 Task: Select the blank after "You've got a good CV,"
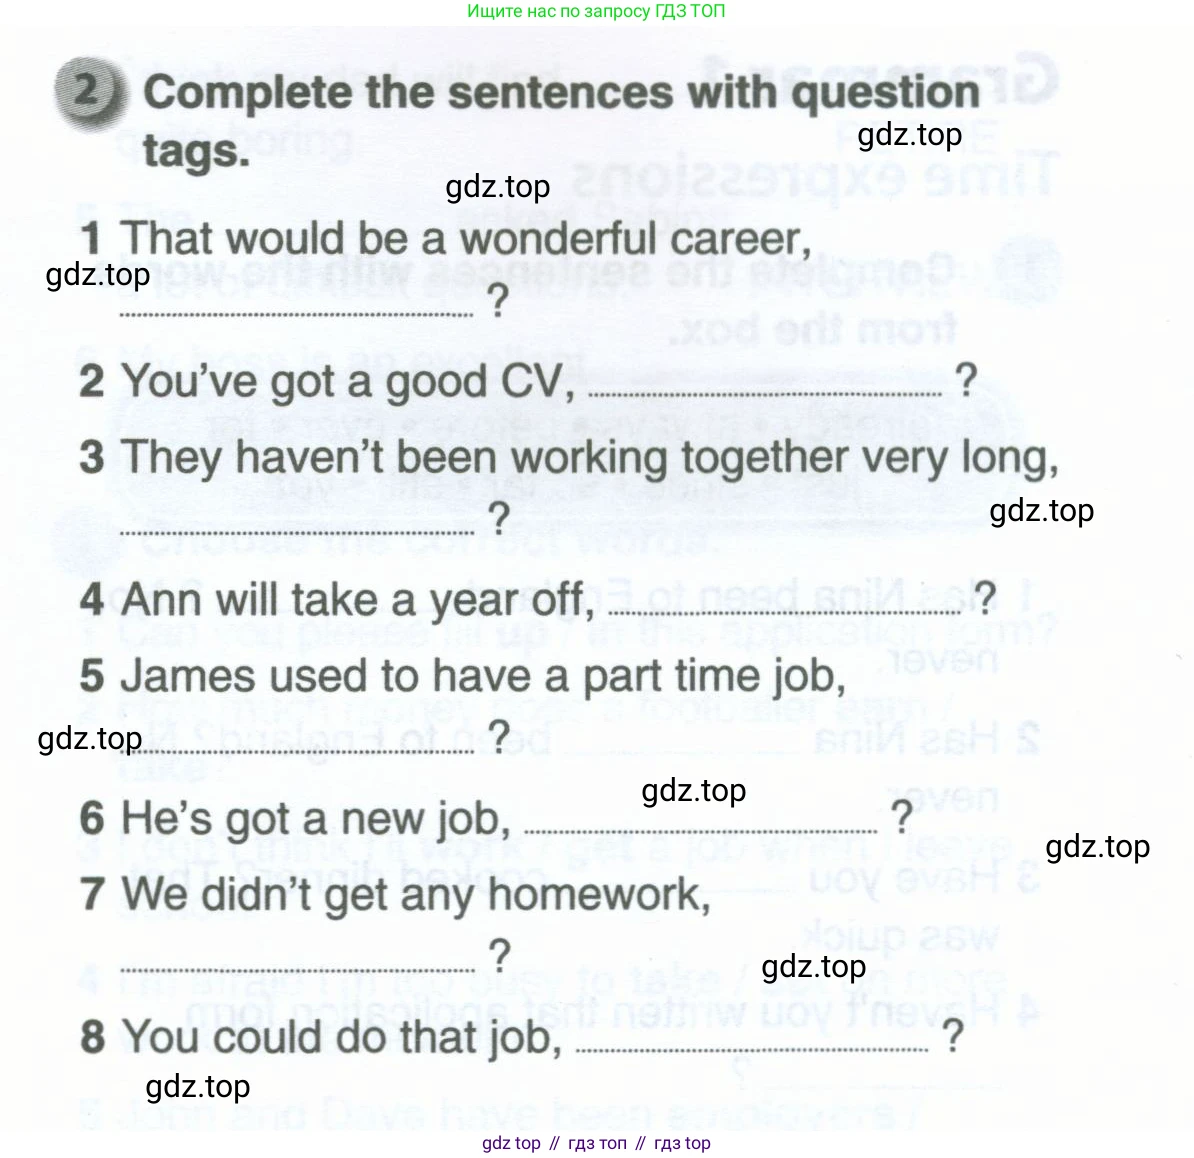point(765,394)
